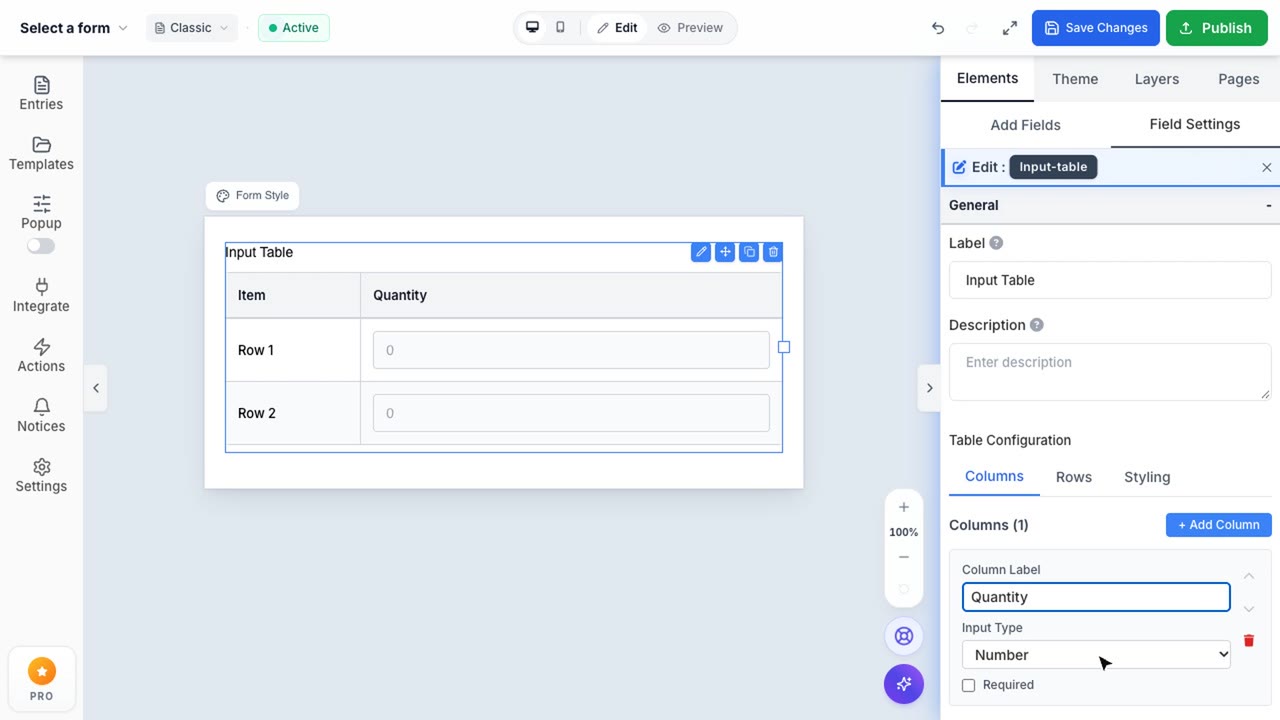Select the Styling configuration tab

coord(1147,477)
